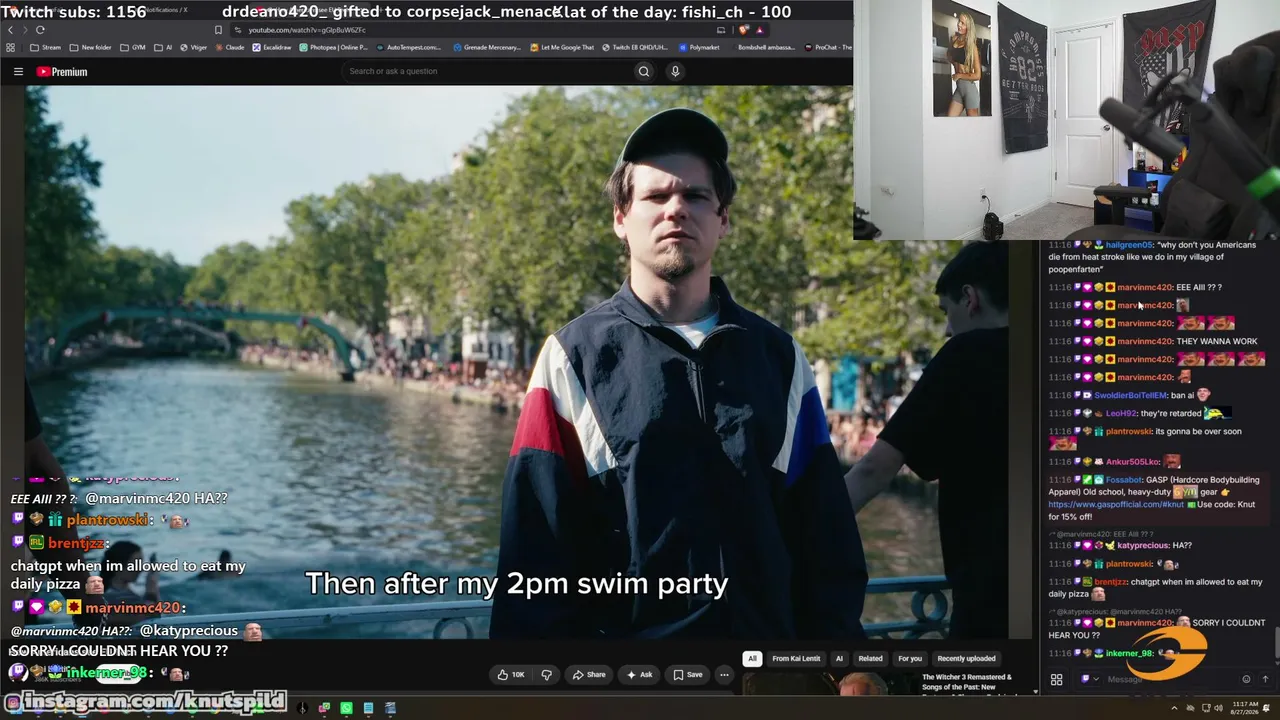Open the more actions three-dot menu
Viewport: 1280px width, 720px height.
724,675
